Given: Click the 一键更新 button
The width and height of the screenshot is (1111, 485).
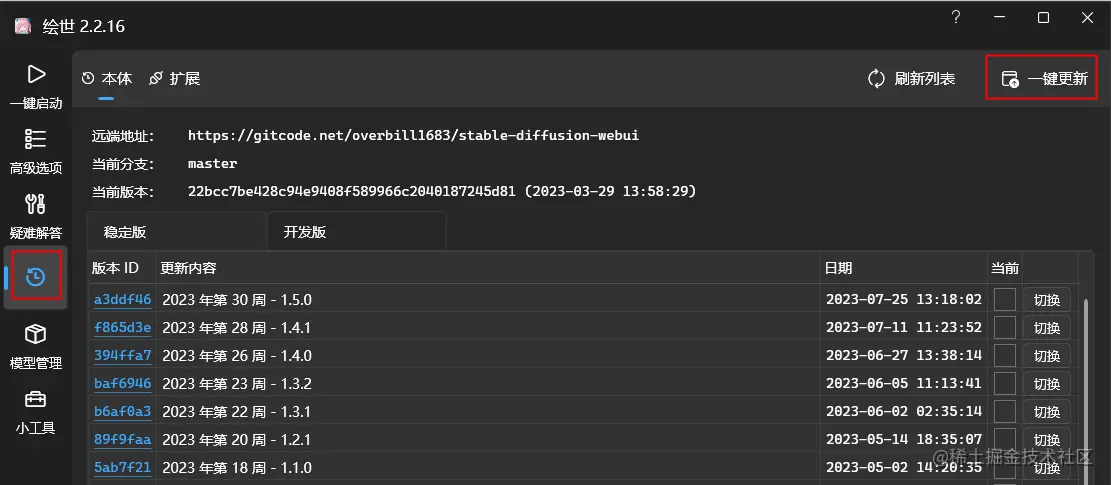Looking at the screenshot, I should tap(1043, 79).
